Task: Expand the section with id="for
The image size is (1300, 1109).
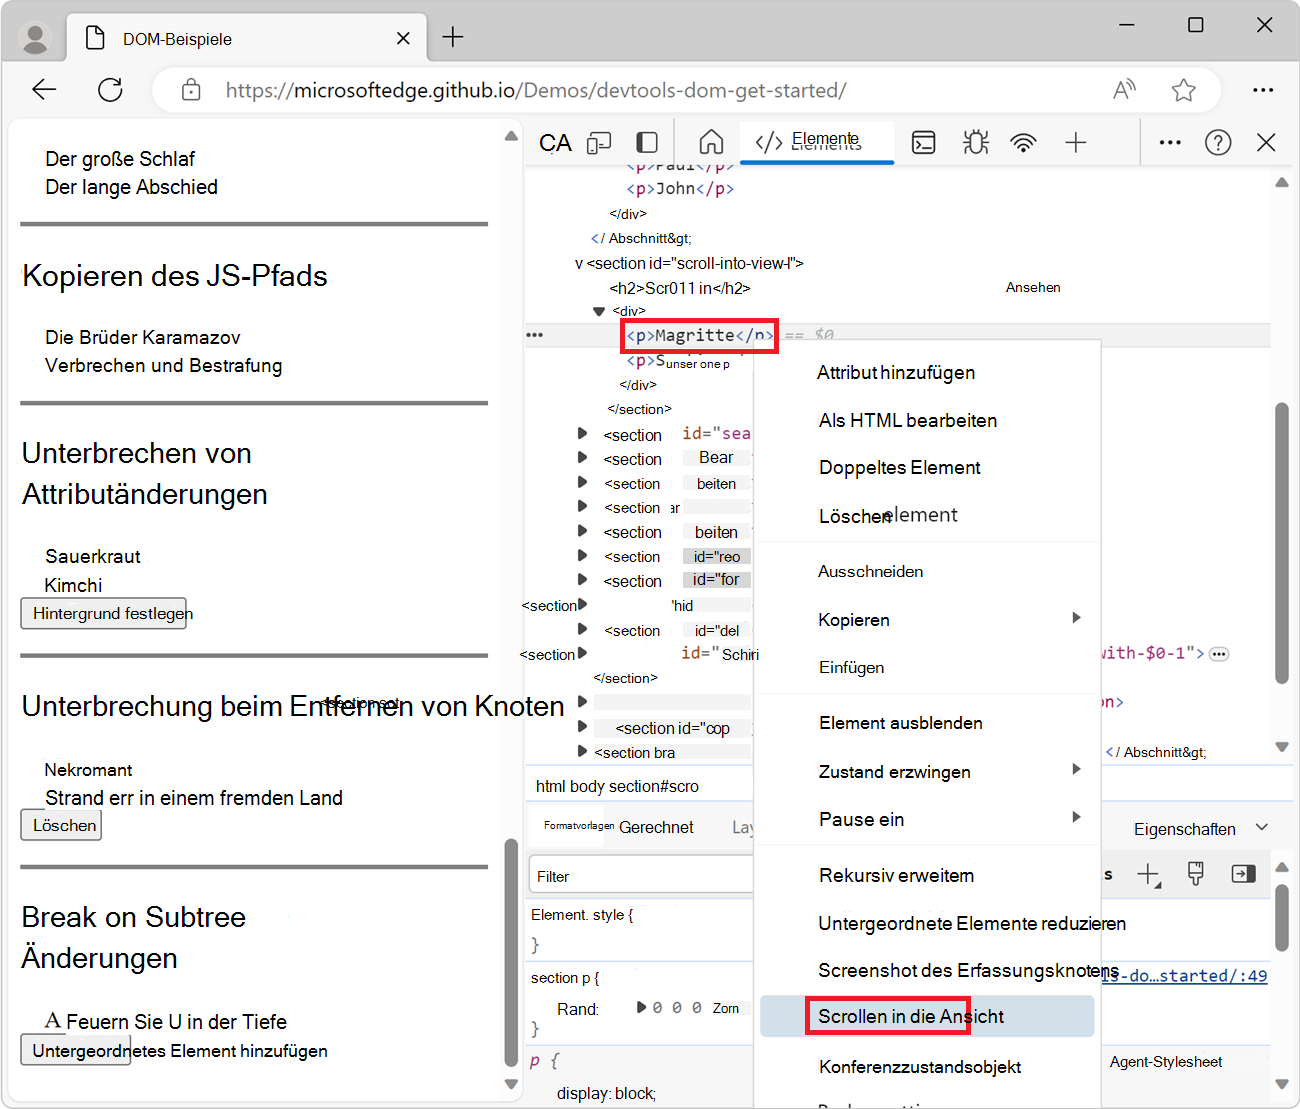Action: tap(582, 579)
